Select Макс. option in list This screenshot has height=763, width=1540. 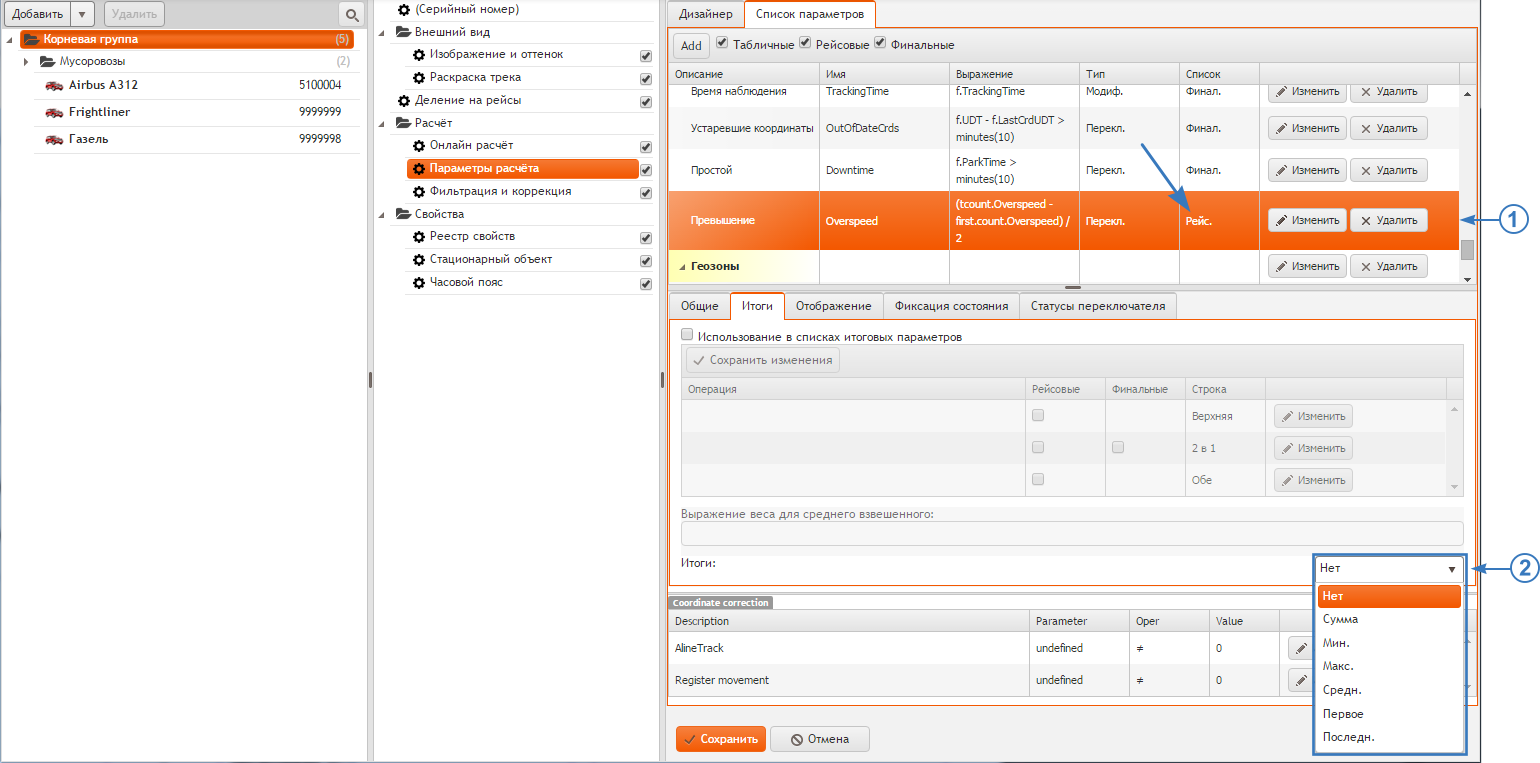tap(1389, 666)
